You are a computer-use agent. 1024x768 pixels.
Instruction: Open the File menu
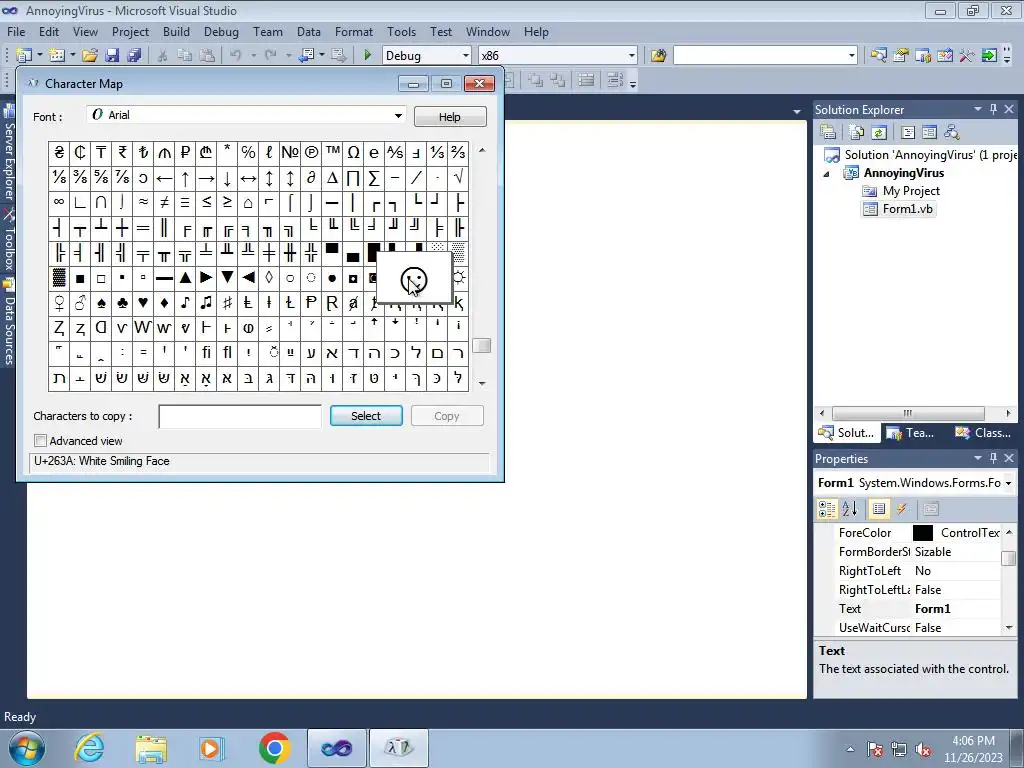[16, 31]
